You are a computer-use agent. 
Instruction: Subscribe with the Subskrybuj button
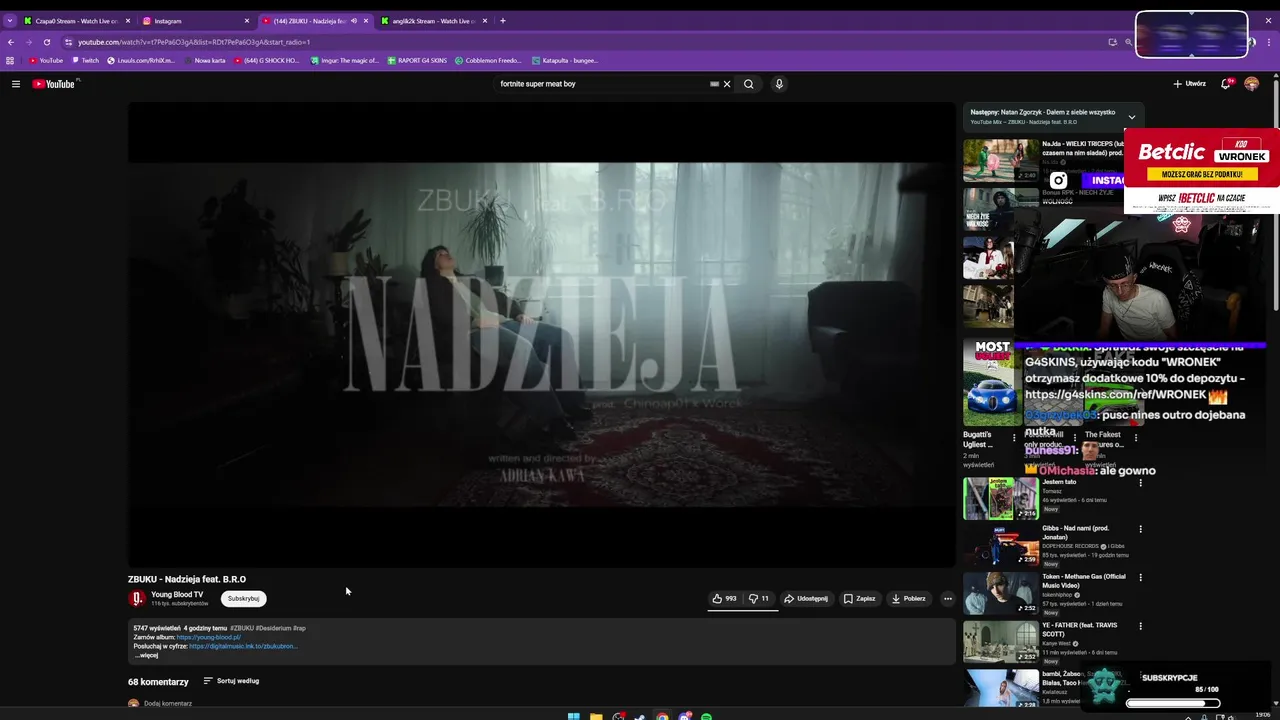243,599
